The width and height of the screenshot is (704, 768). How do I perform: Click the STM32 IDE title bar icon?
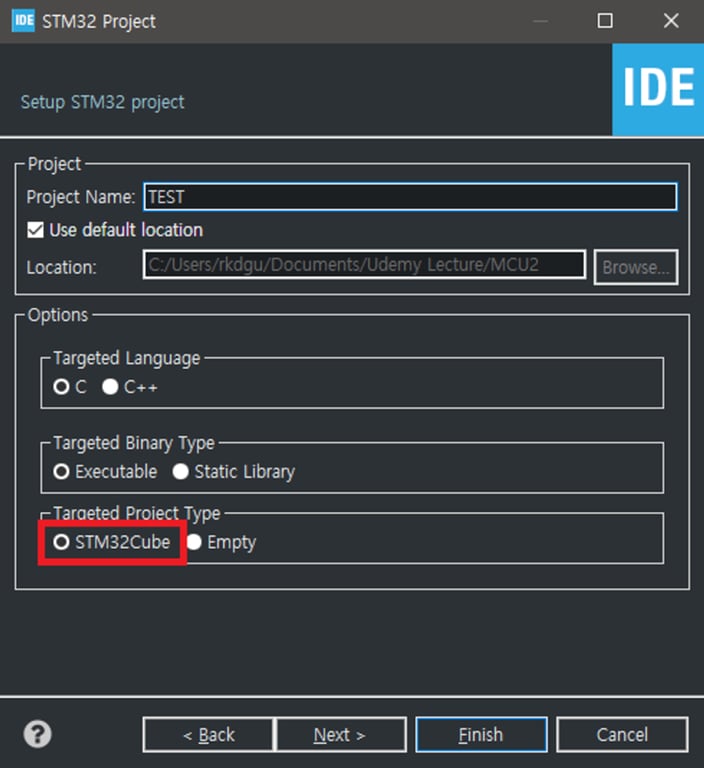coord(23,21)
